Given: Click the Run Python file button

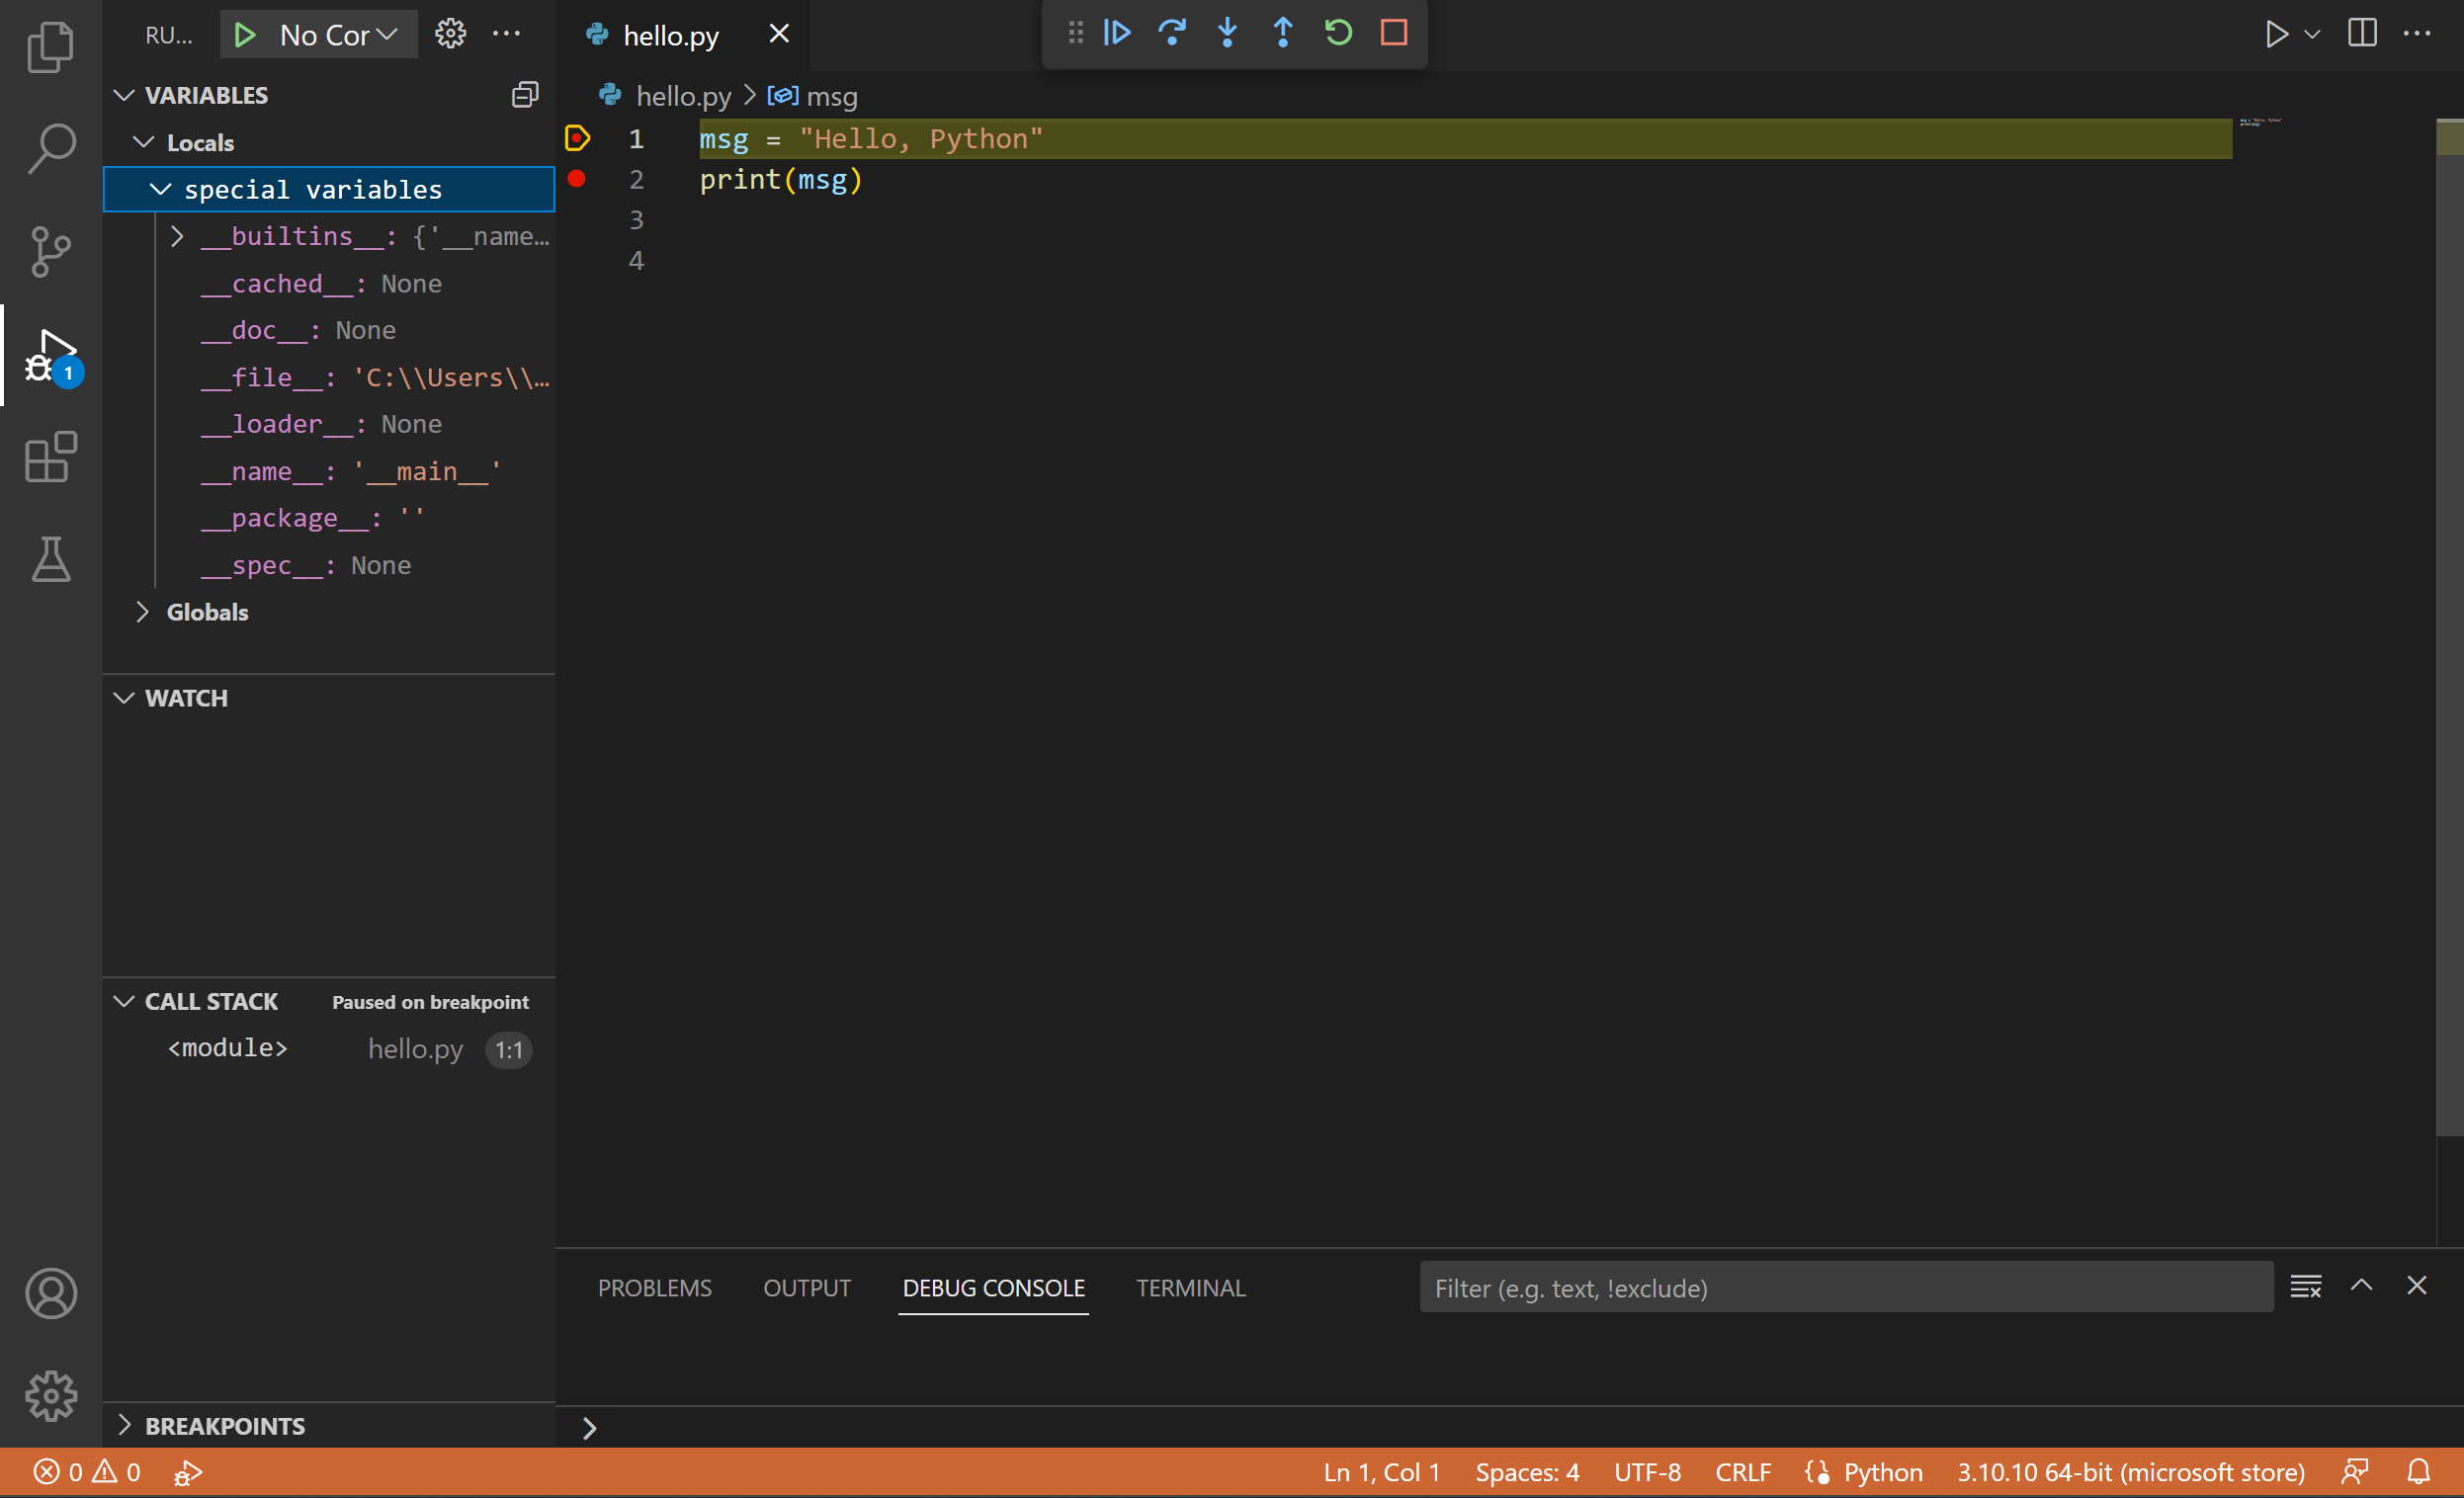Looking at the screenshot, I should (2275, 32).
